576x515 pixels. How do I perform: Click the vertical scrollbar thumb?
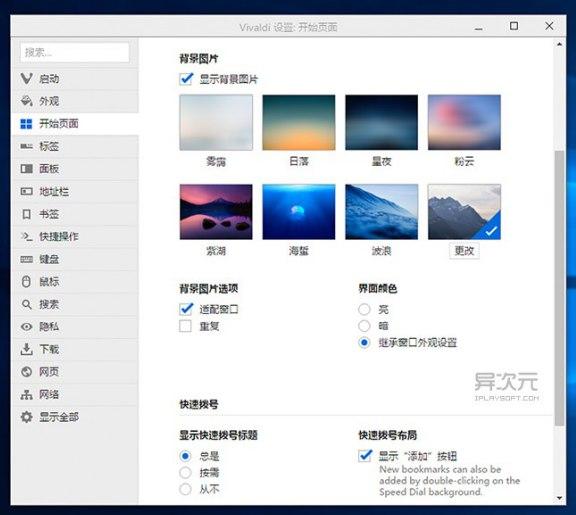tap(559, 288)
